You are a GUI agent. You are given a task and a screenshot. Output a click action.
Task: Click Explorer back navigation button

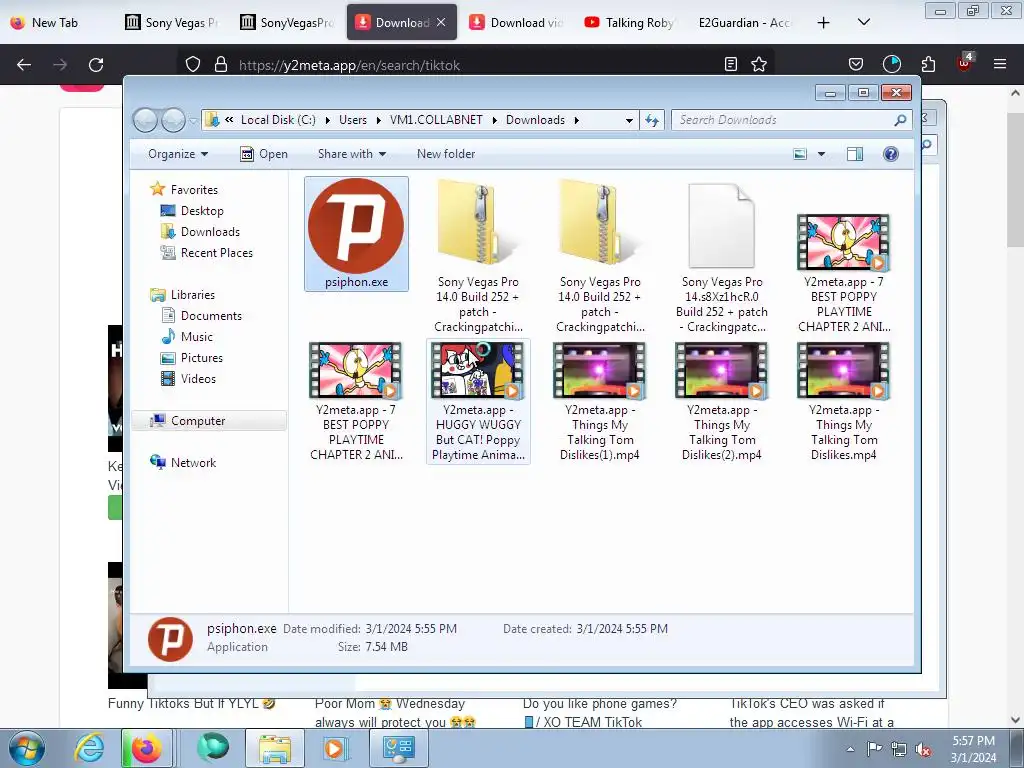pos(145,120)
